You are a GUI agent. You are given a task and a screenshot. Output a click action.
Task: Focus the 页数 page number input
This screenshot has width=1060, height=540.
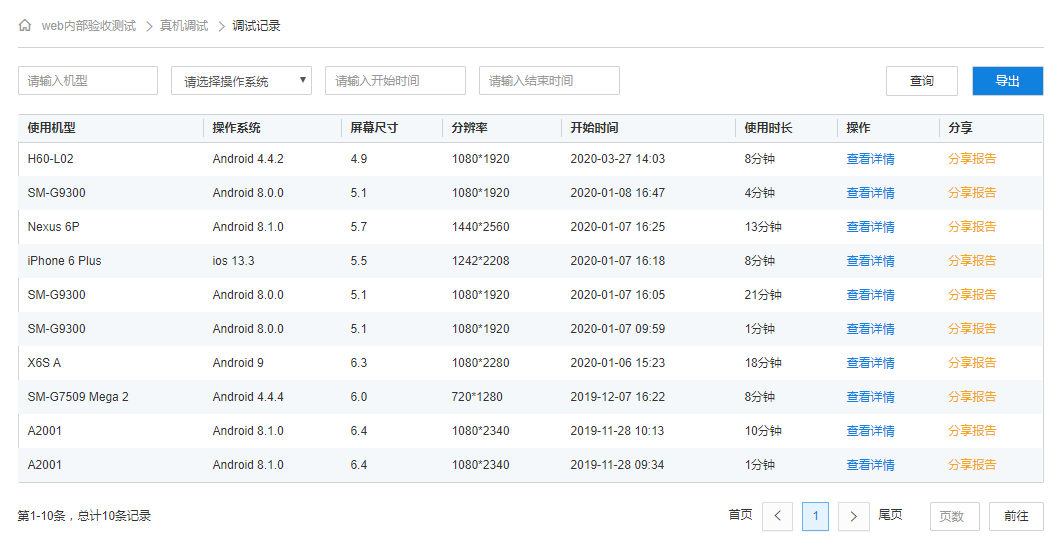[955, 516]
